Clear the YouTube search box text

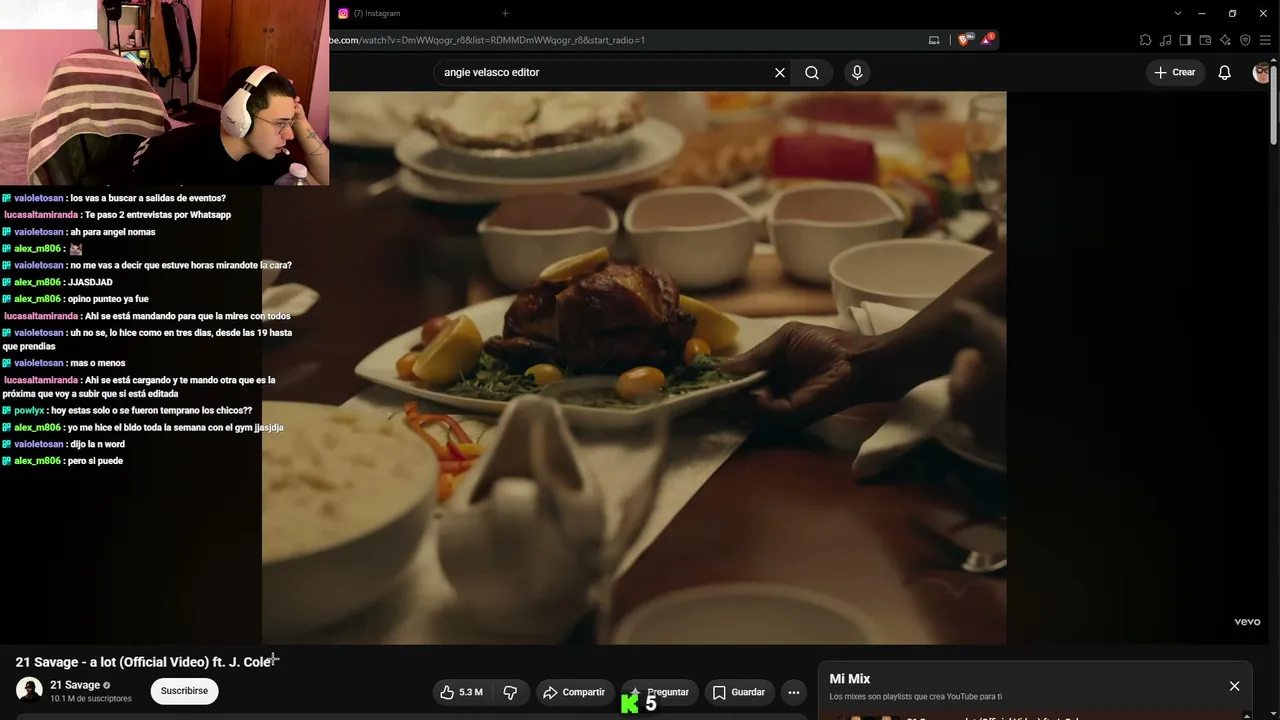(x=780, y=73)
